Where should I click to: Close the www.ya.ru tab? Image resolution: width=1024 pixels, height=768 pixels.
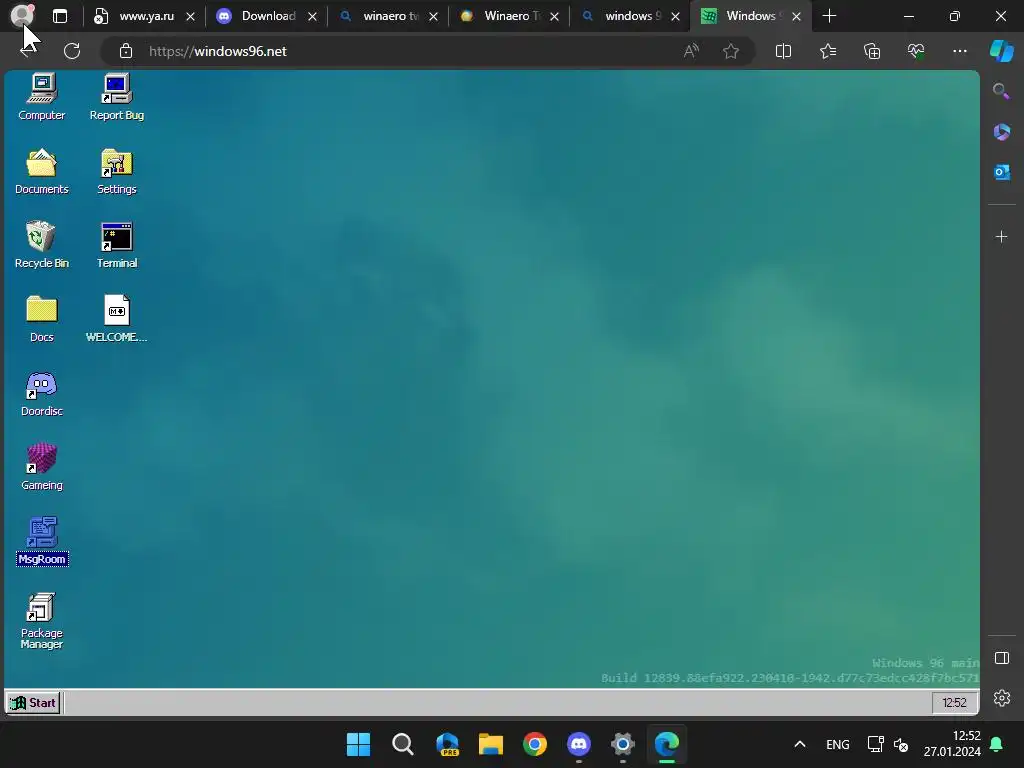point(190,16)
